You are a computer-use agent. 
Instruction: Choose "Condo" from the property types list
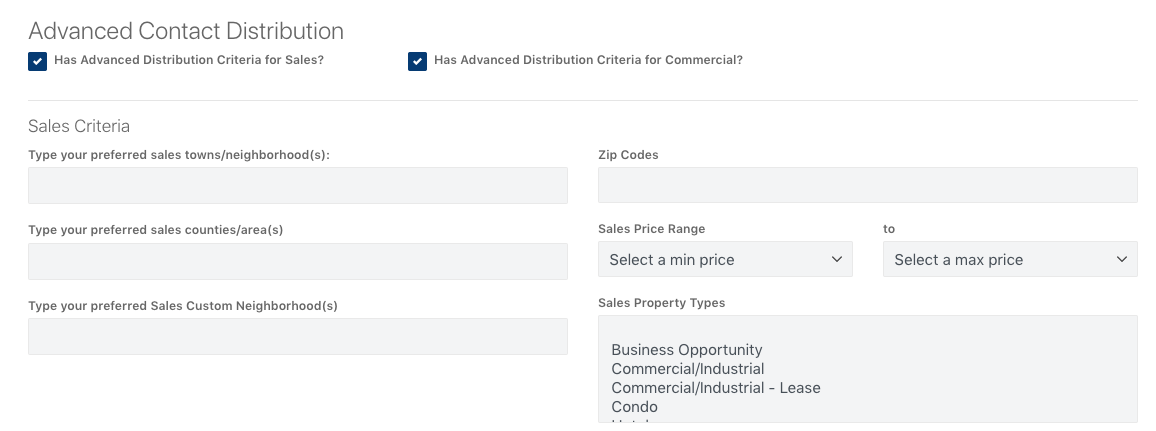point(634,407)
